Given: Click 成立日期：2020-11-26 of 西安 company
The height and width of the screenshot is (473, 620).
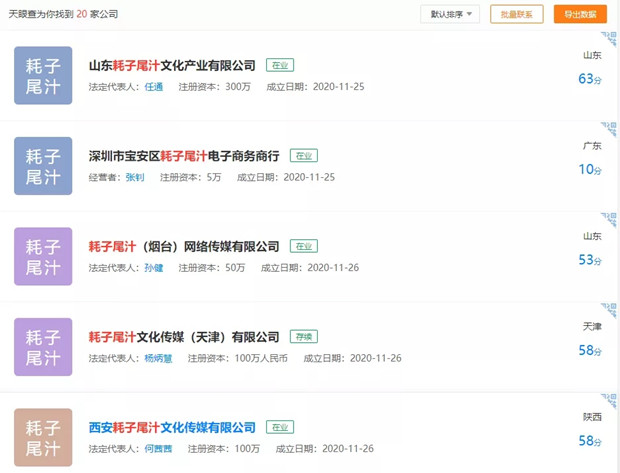Looking at the screenshot, I should (325, 449).
